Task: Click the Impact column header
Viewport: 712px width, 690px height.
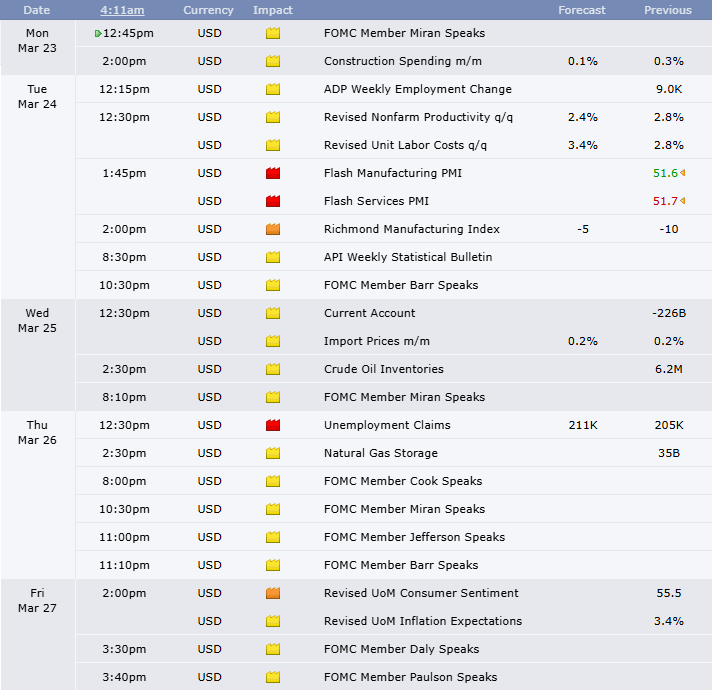Action: click(272, 10)
